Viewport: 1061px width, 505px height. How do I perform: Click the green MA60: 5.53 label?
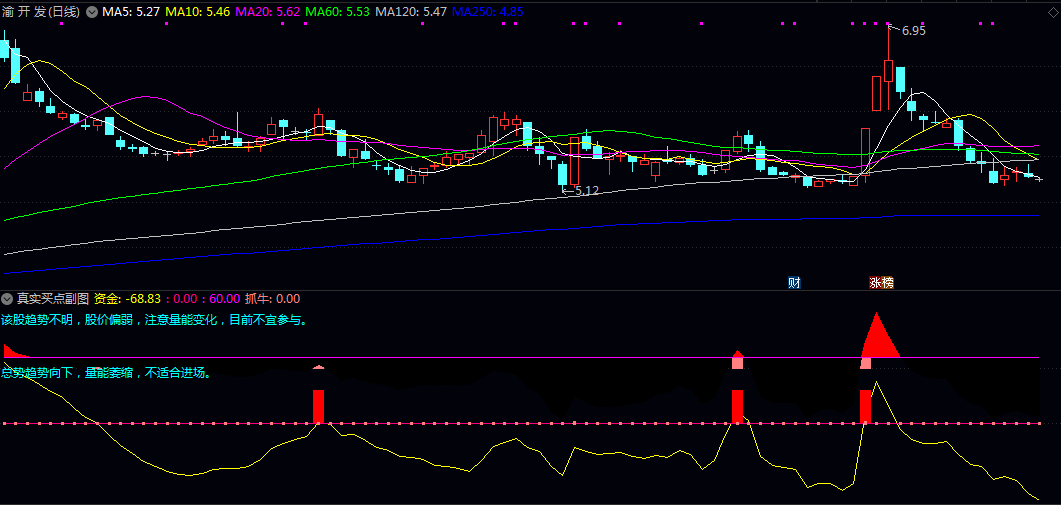point(338,12)
